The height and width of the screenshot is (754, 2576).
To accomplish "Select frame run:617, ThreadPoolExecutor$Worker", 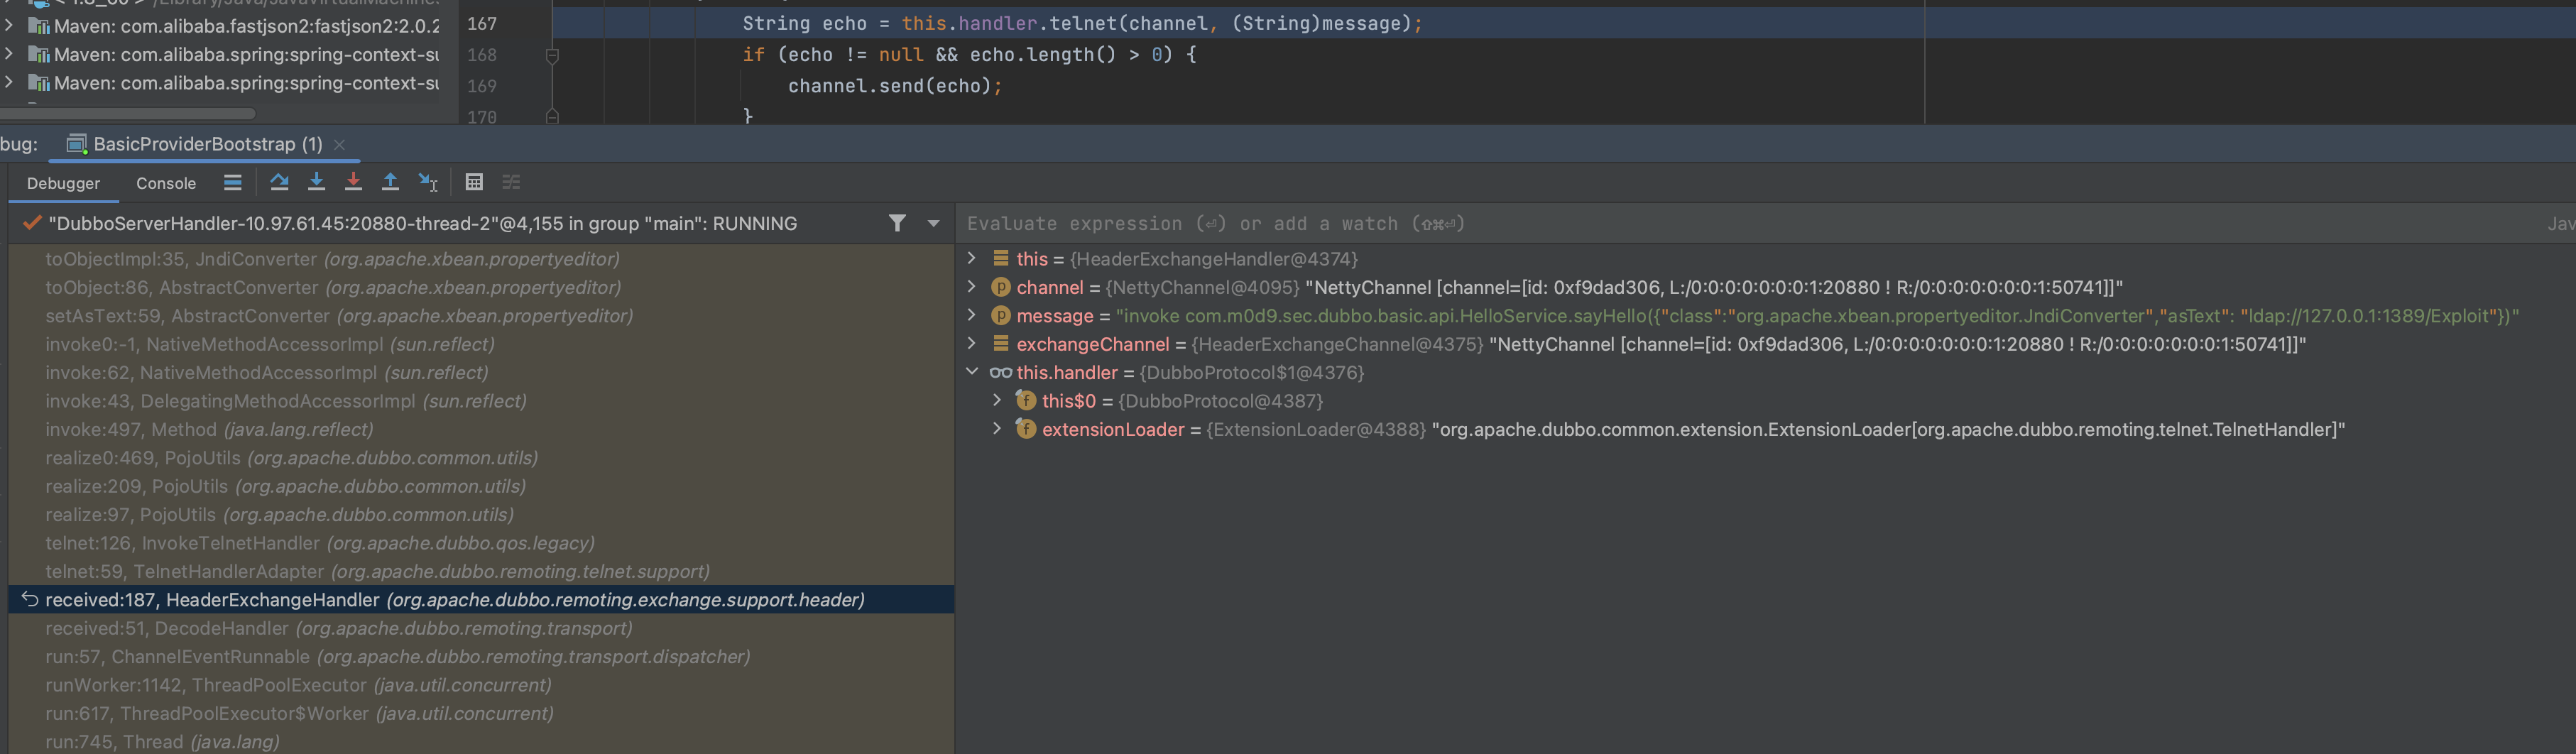I will (x=481, y=713).
